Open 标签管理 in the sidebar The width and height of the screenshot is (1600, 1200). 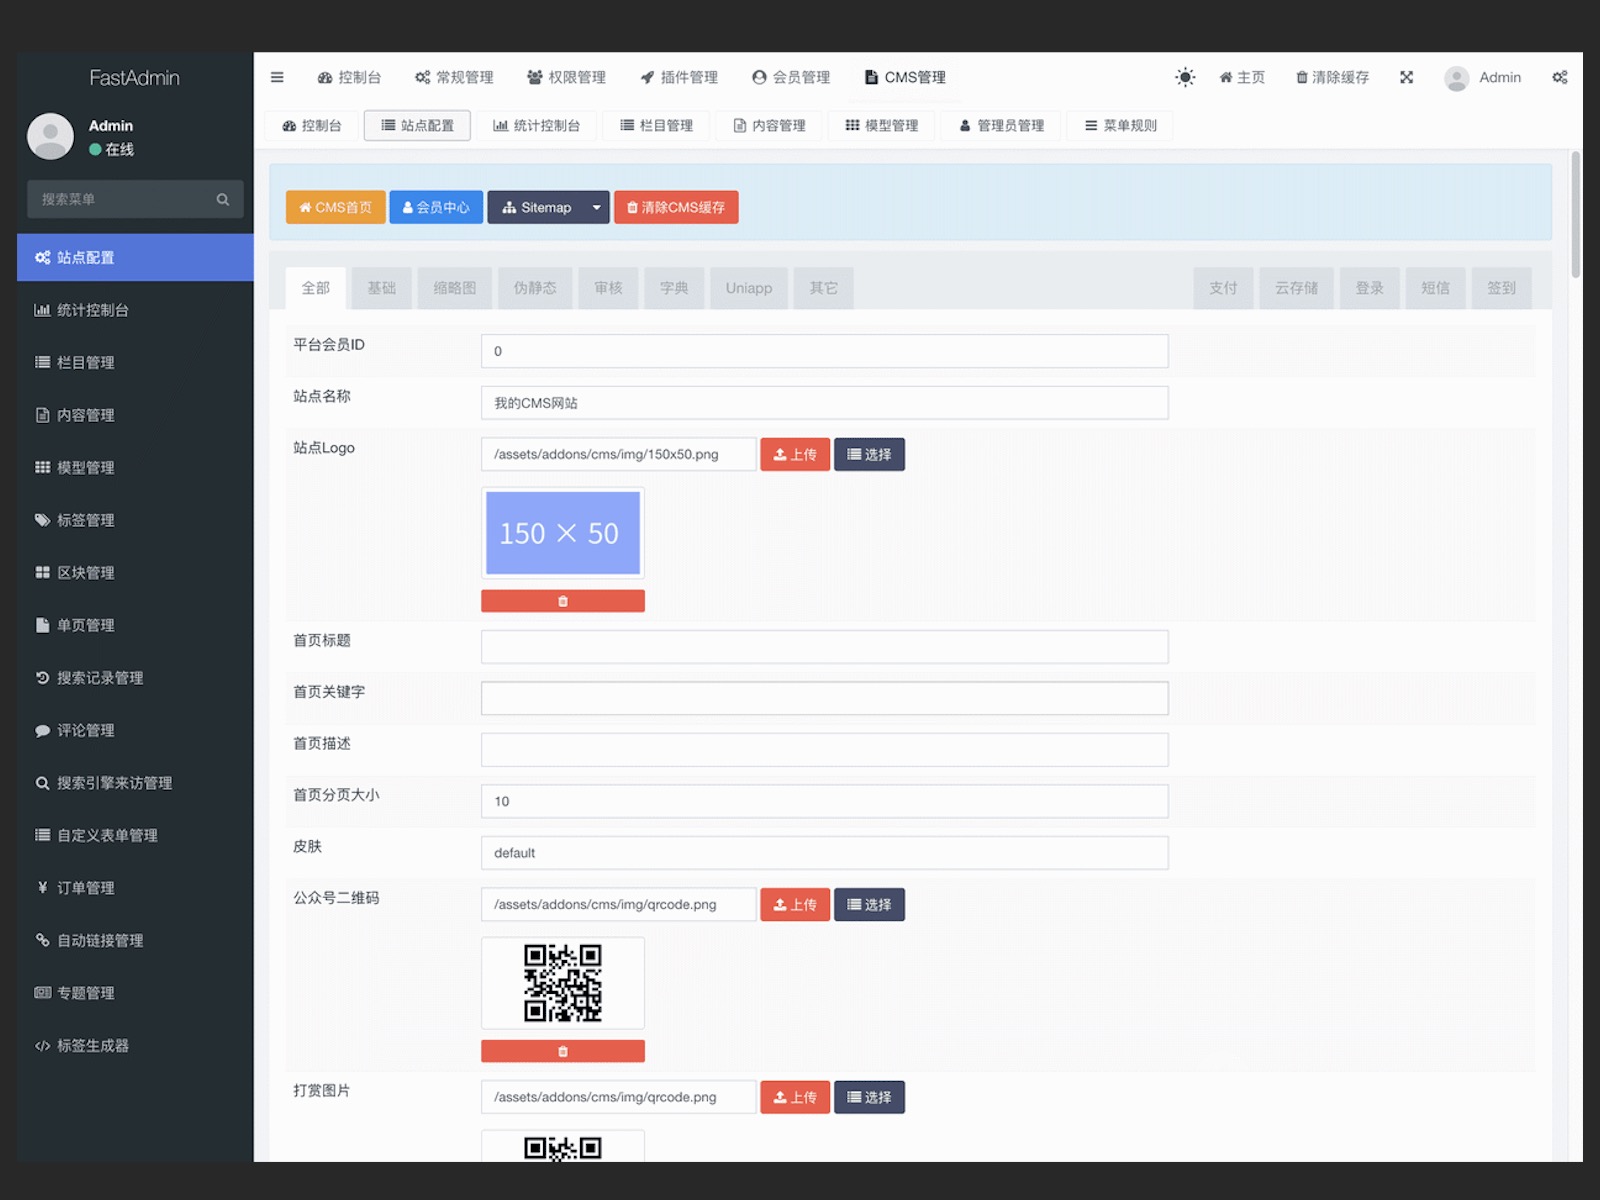pos(135,520)
